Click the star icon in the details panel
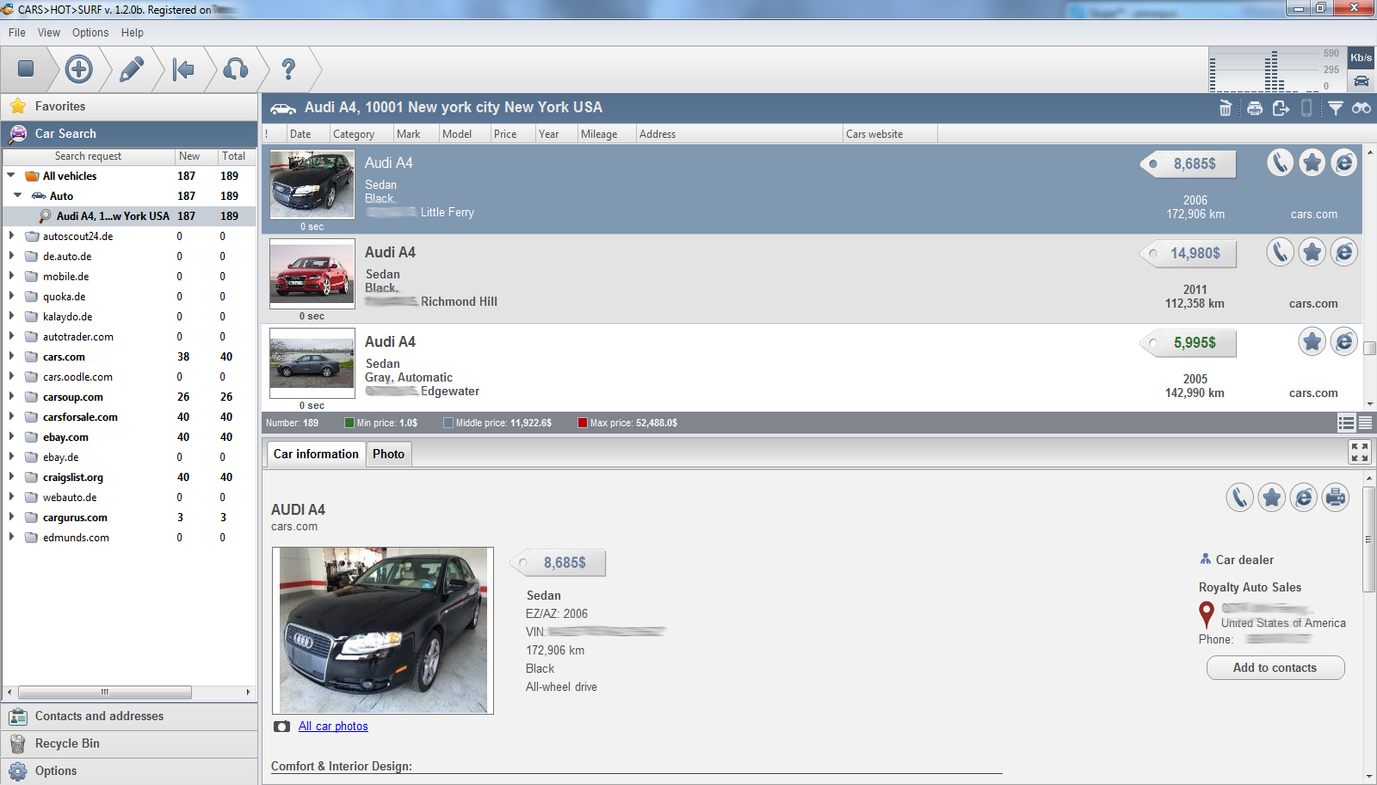The width and height of the screenshot is (1377, 785). (1272, 497)
